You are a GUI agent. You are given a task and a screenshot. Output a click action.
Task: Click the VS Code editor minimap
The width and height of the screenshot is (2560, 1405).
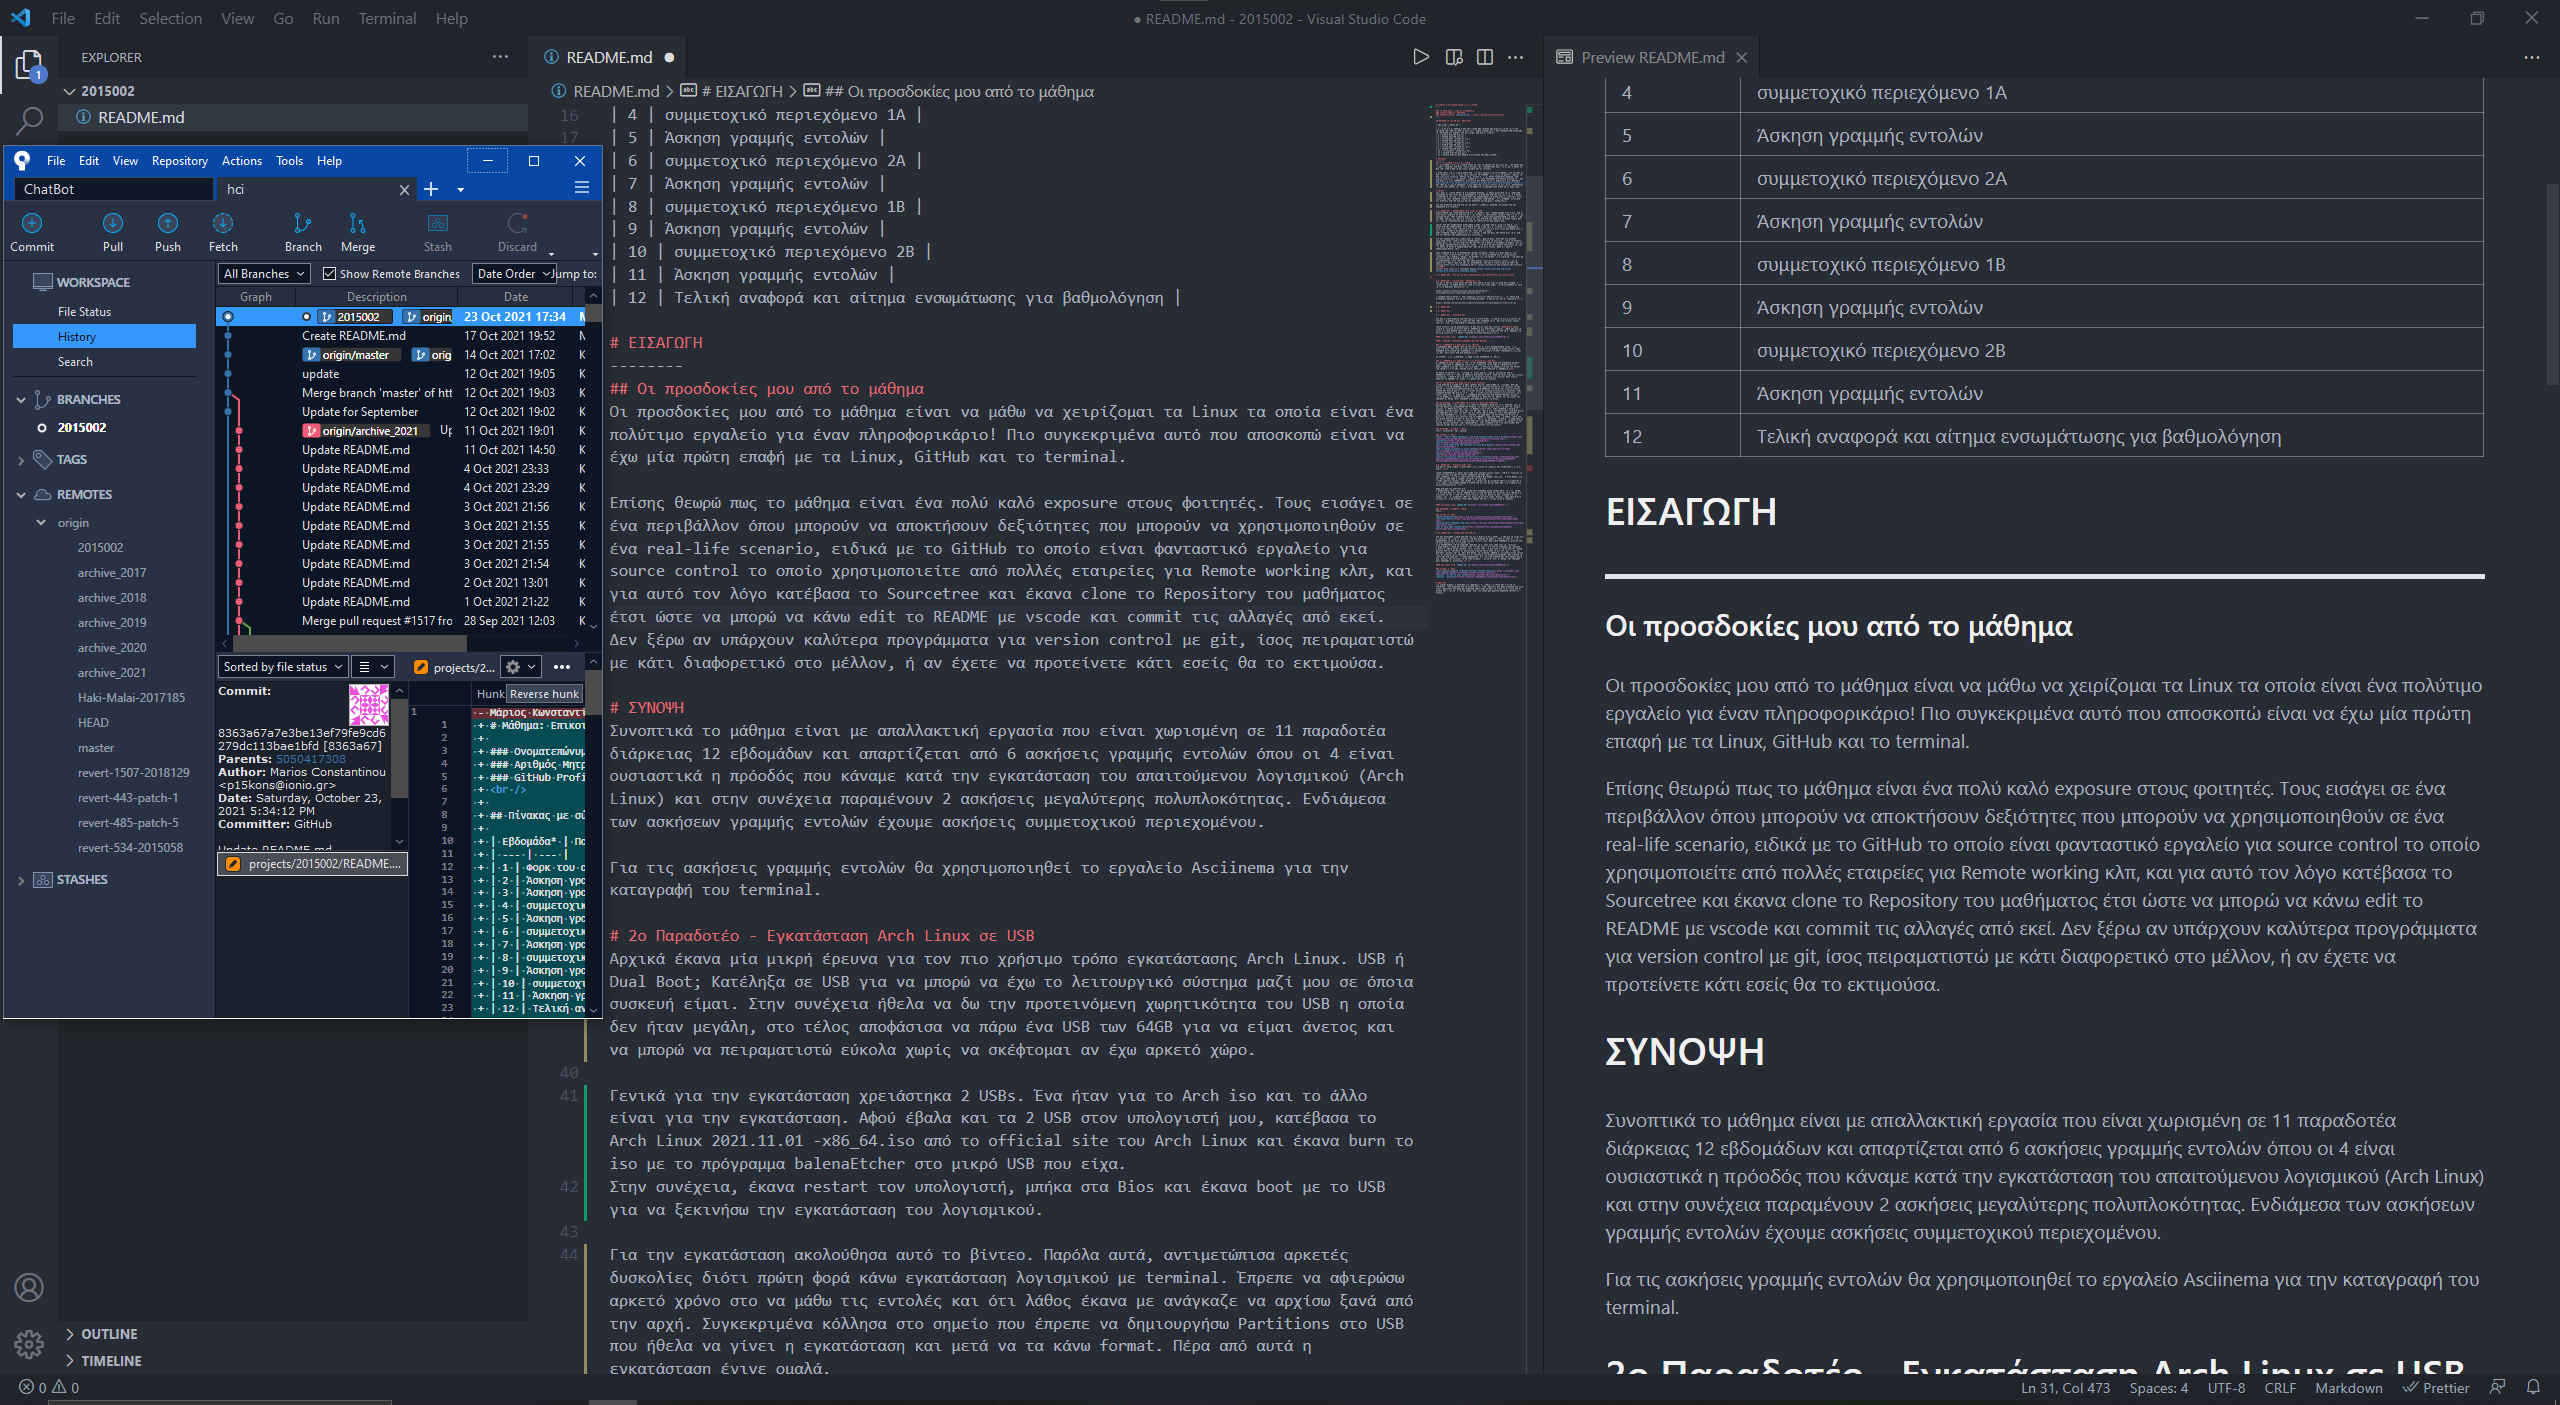1478,350
